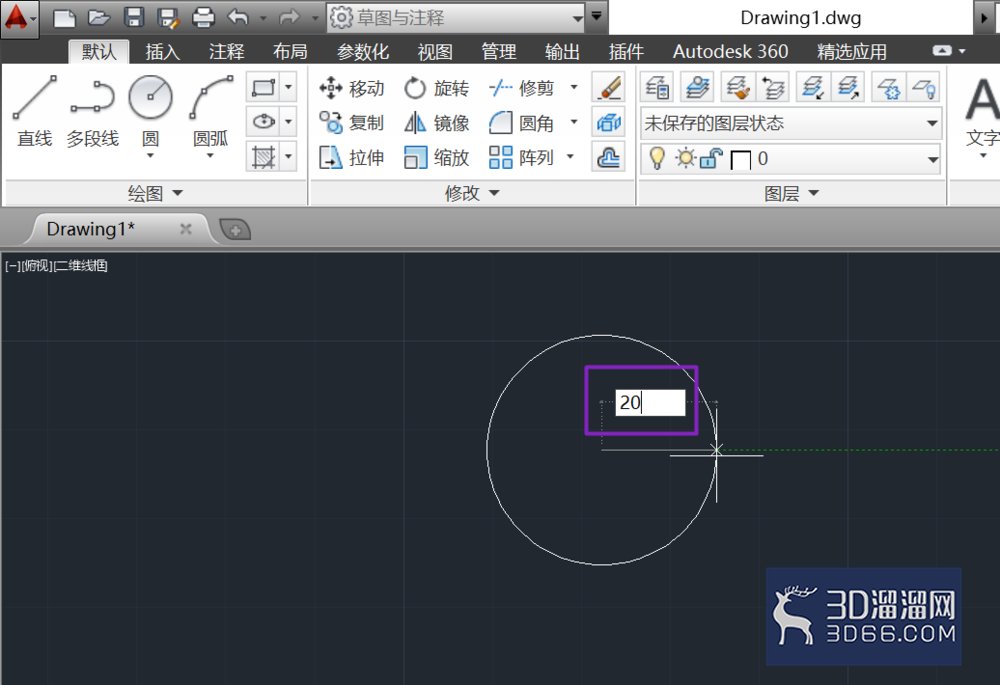
Task: Undo the last action
Action: click(238, 17)
